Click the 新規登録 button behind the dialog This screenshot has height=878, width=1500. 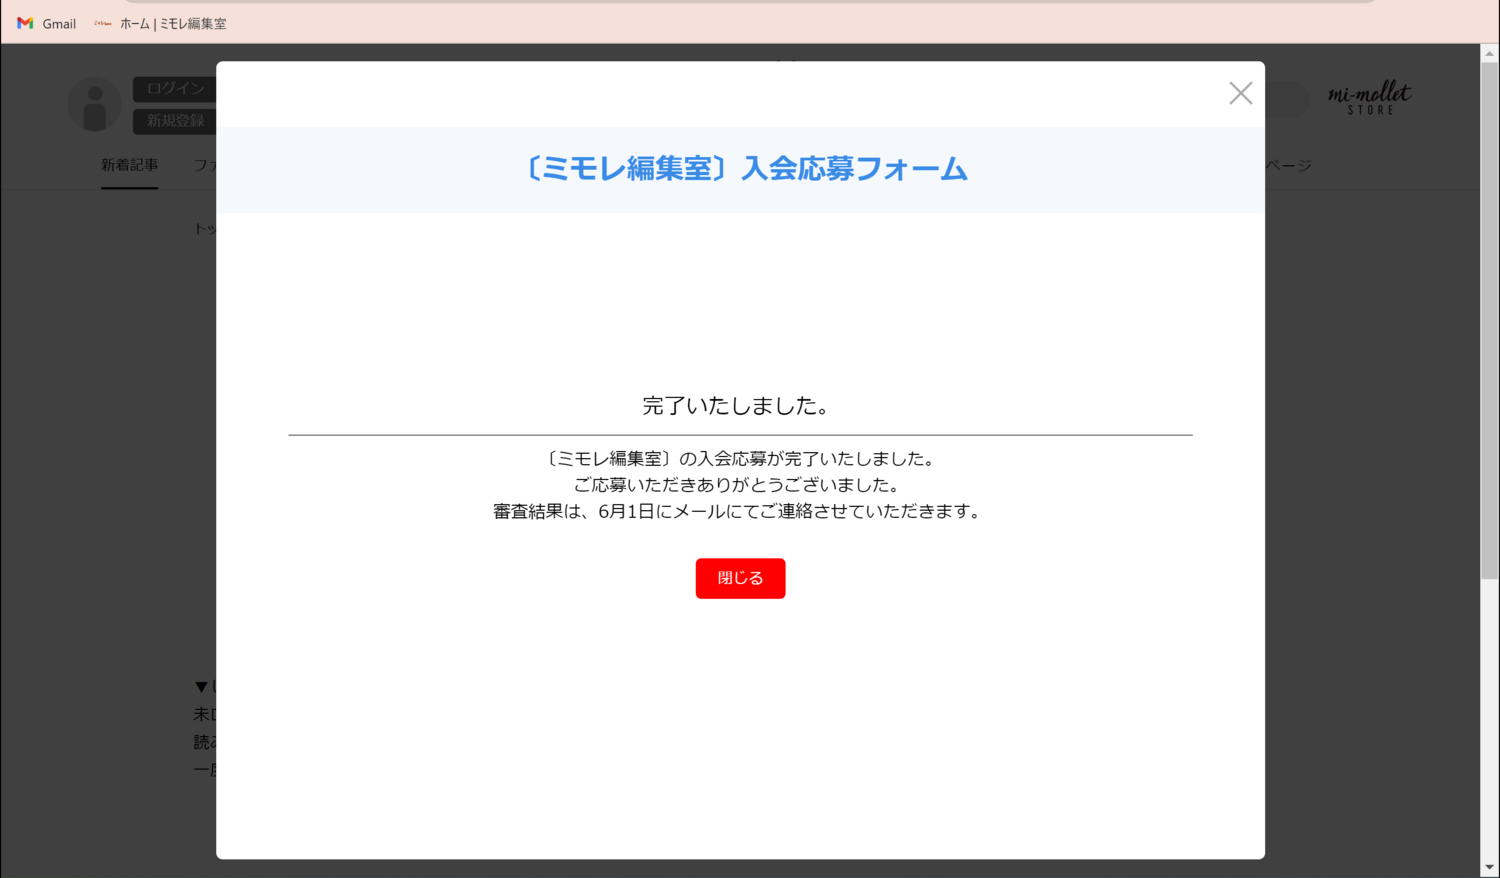[175, 121]
